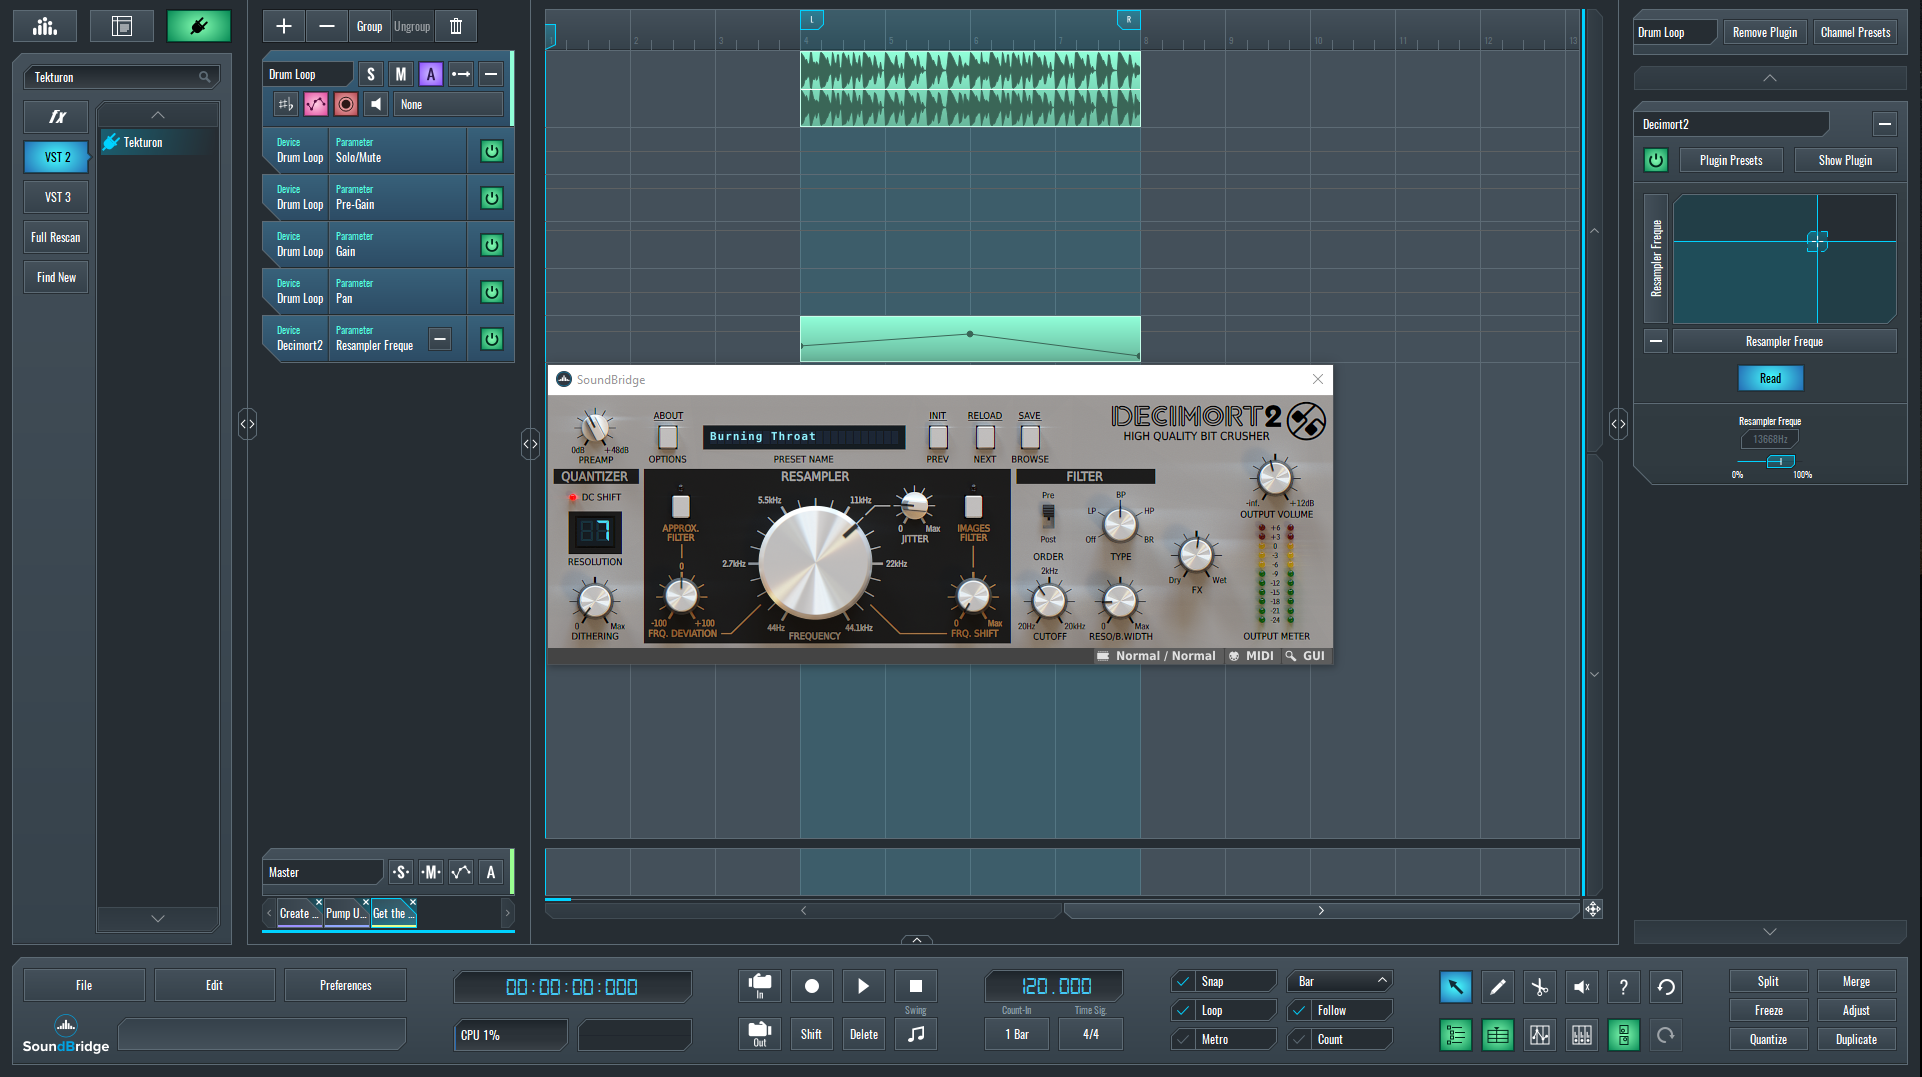
Task: Choose the scissors cut tool
Action: pyautogui.click(x=1539, y=987)
